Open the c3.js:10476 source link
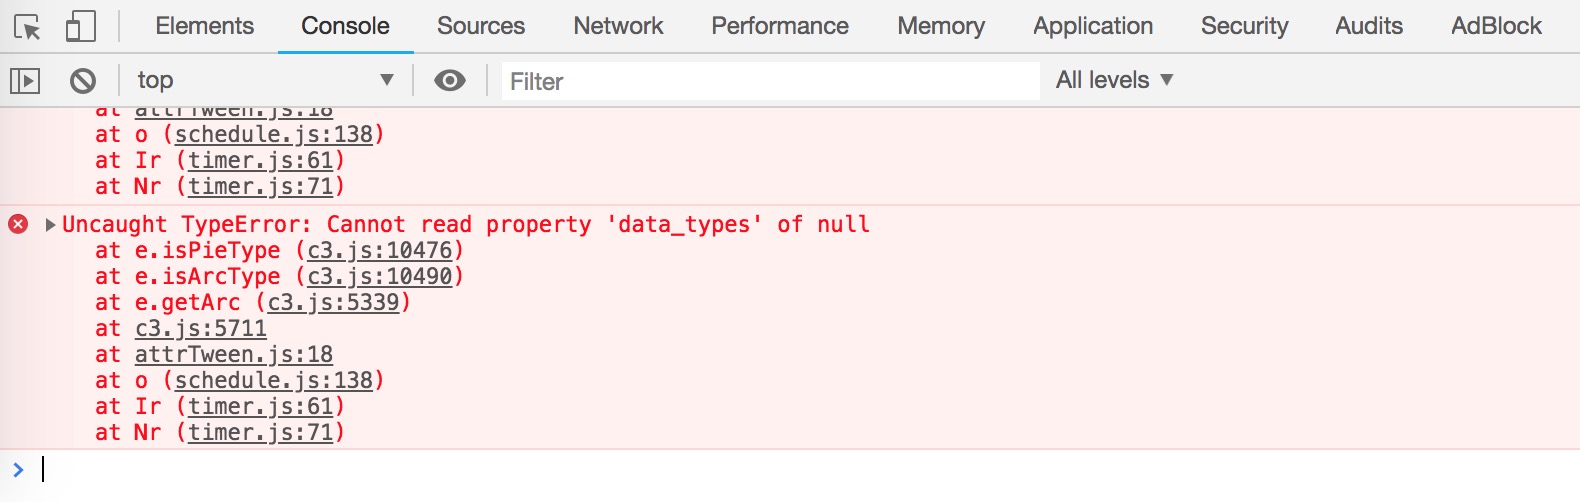The width and height of the screenshot is (1580, 502). [x=380, y=250]
